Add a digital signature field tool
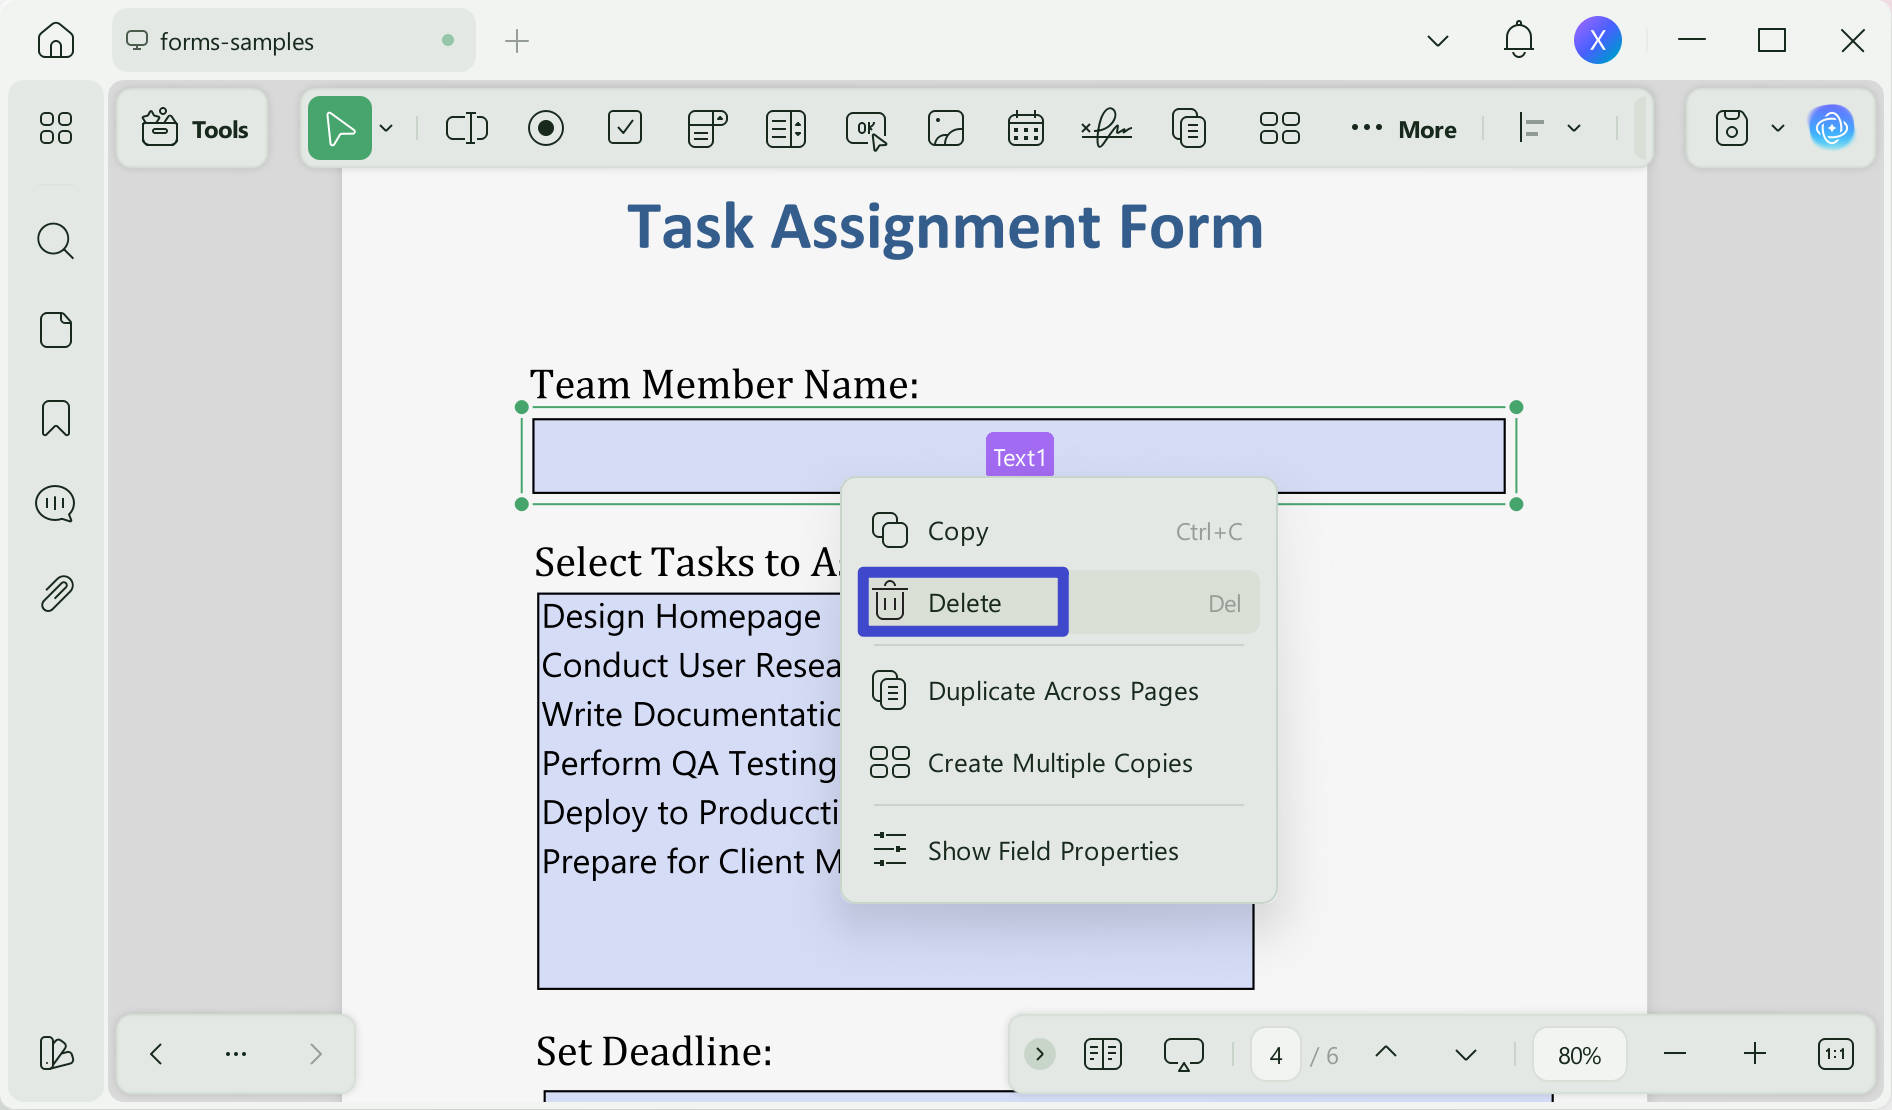 [x=1106, y=128]
